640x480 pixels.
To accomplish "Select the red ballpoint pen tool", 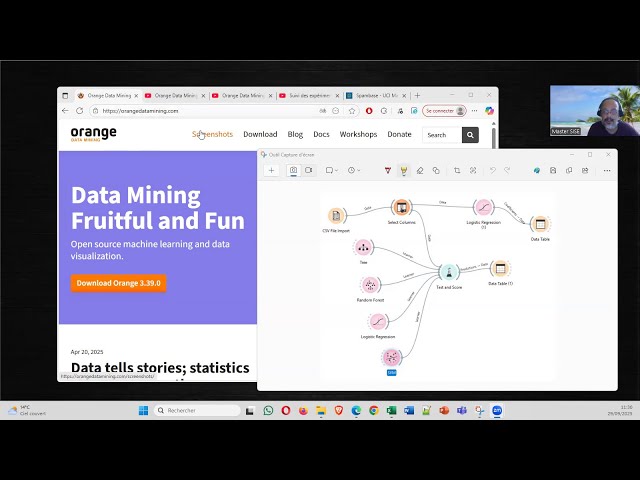I will point(388,170).
